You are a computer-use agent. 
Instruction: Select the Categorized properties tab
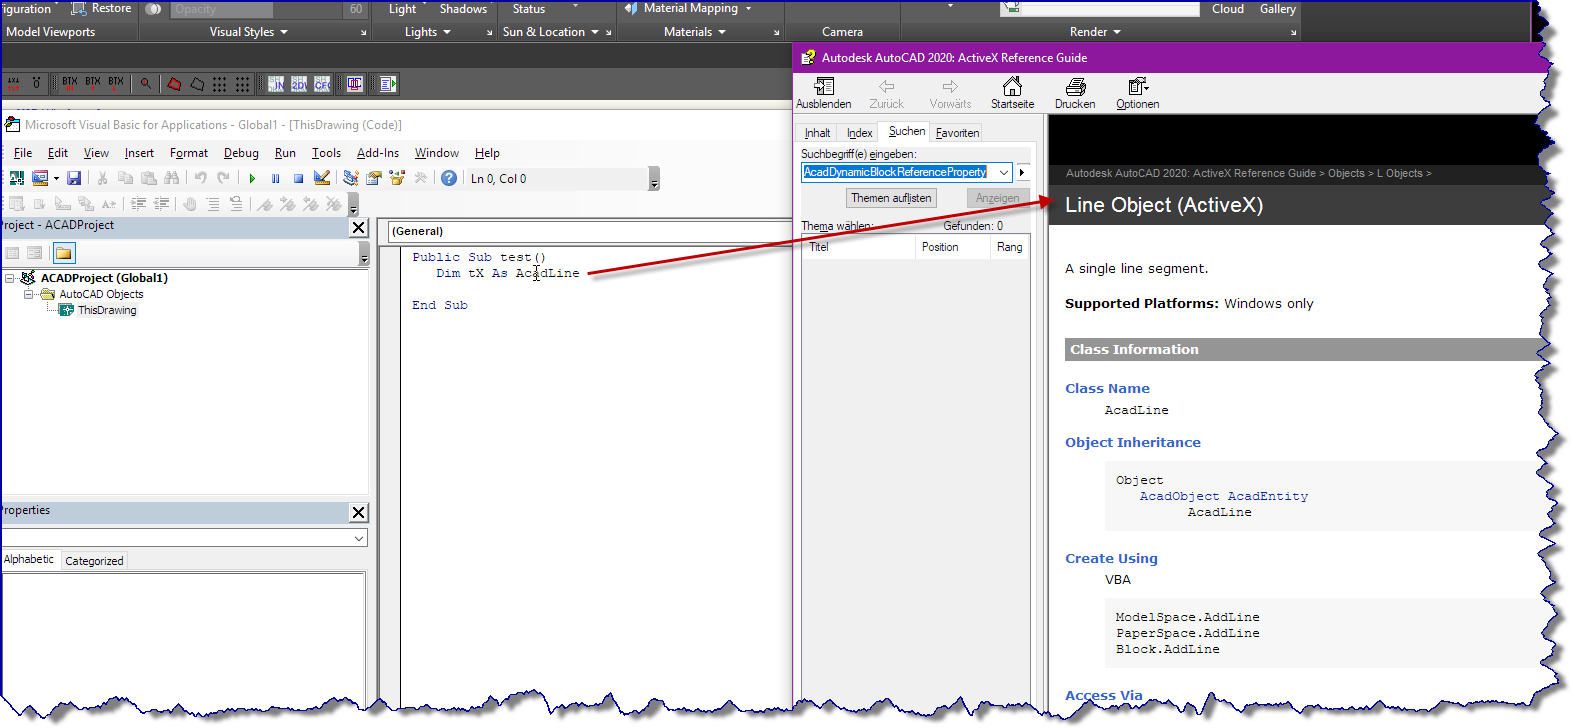[x=94, y=561]
